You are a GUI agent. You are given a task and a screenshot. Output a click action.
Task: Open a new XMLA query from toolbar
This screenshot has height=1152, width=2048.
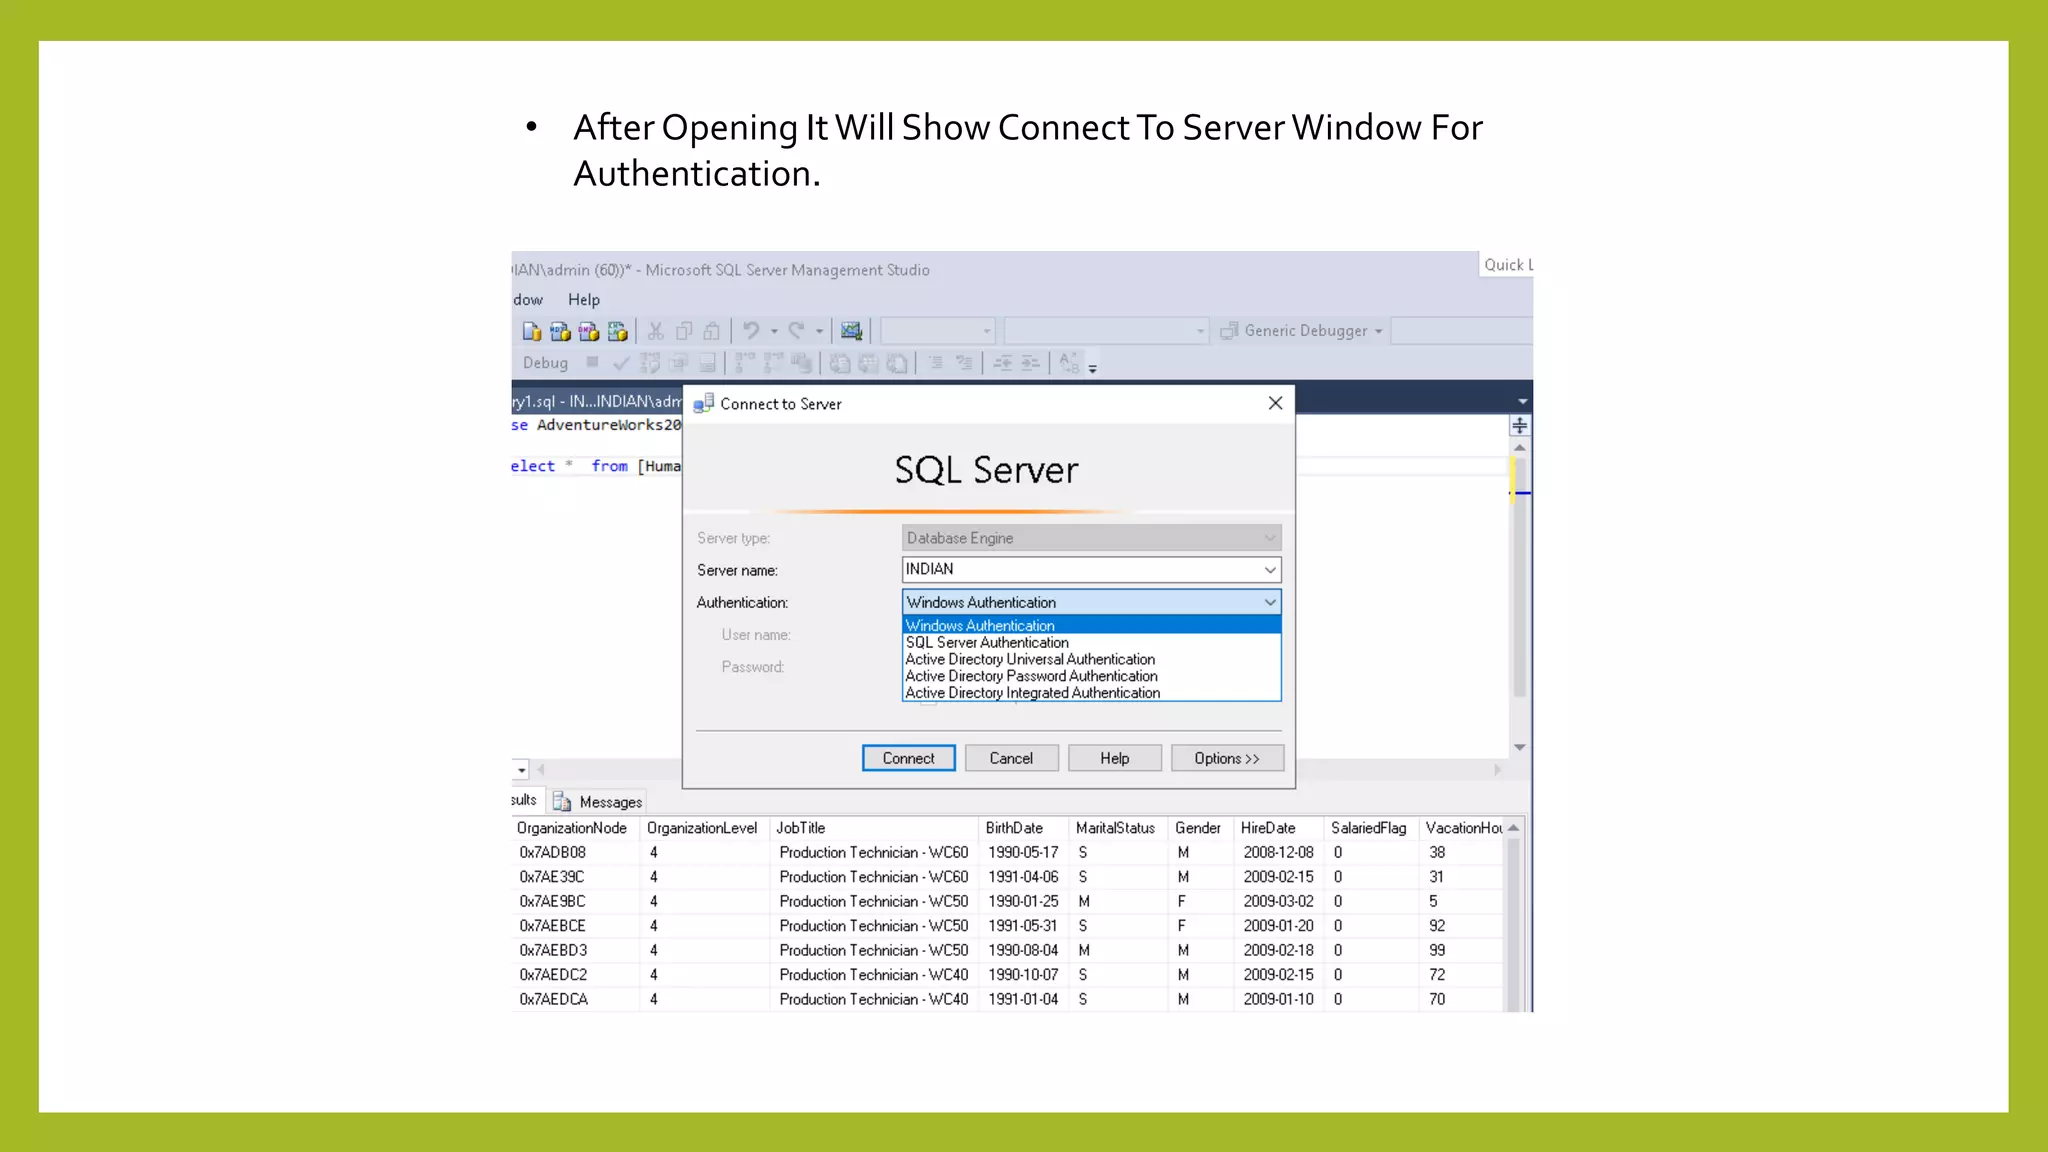pyautogui.click(x=617, y=331)
